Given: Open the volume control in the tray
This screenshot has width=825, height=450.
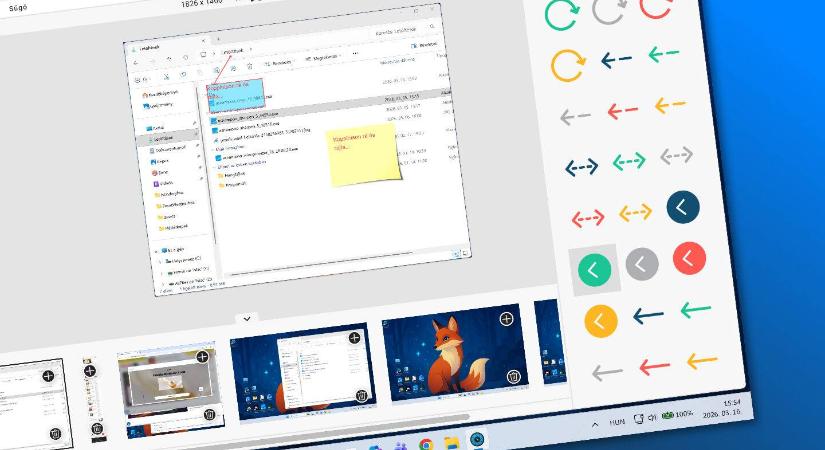Looking at the screenshot, I should (652, 417).
